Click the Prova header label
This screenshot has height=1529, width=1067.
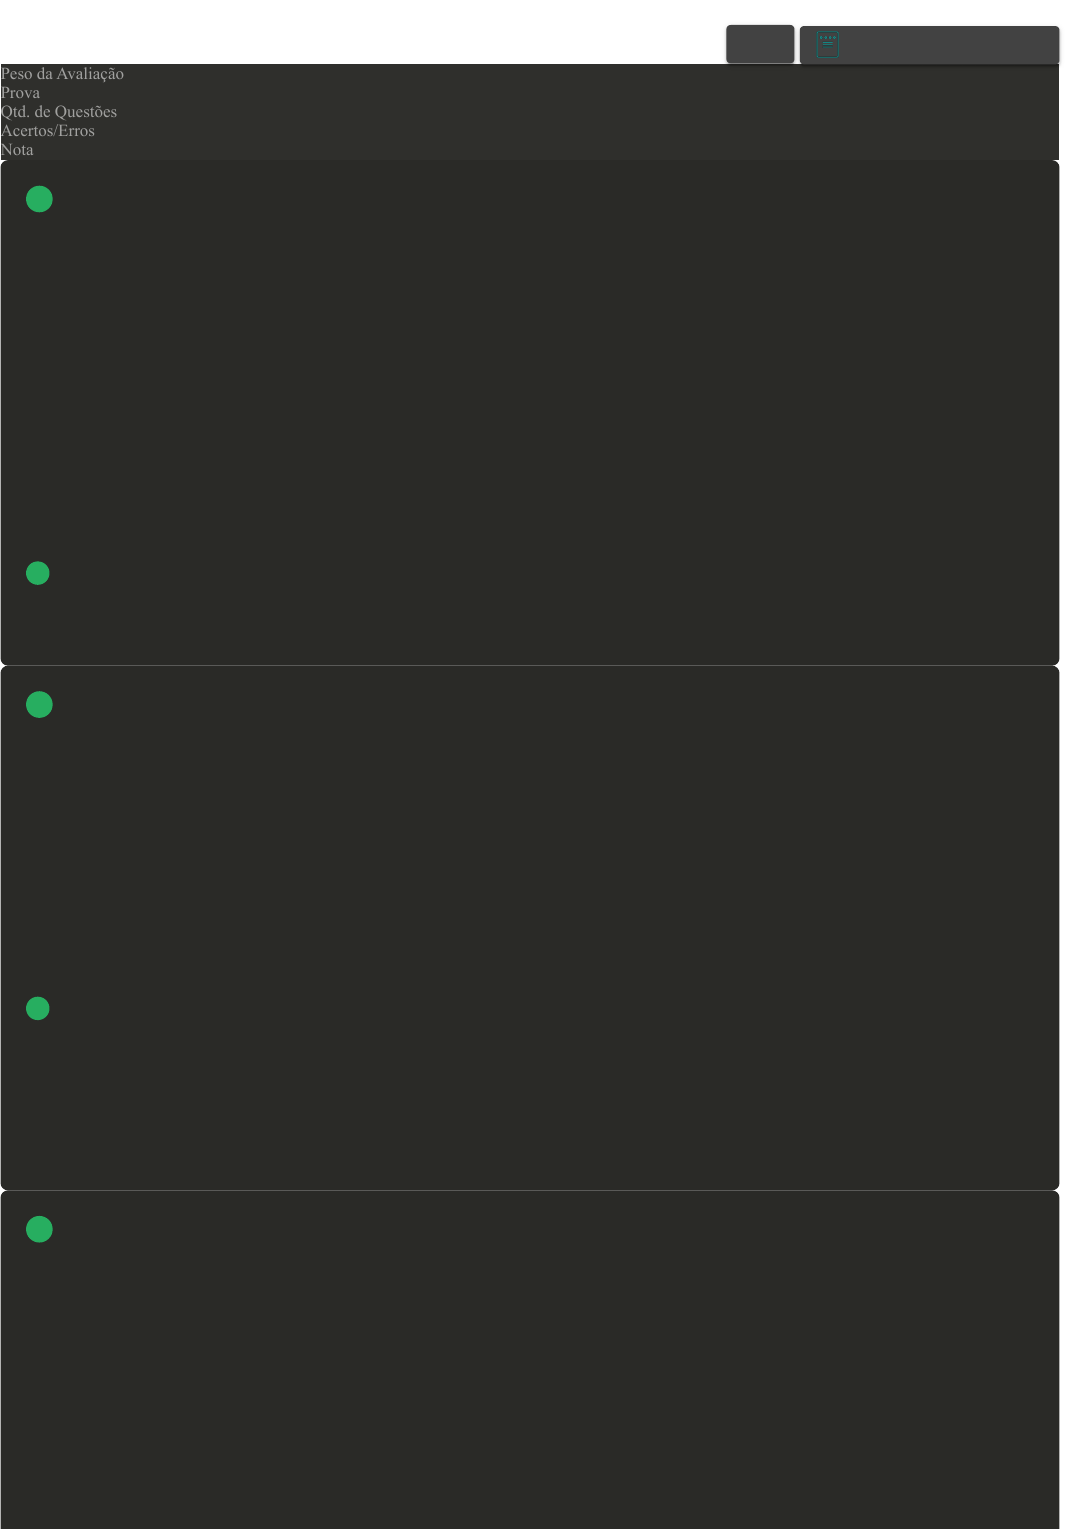click(20, 93)
